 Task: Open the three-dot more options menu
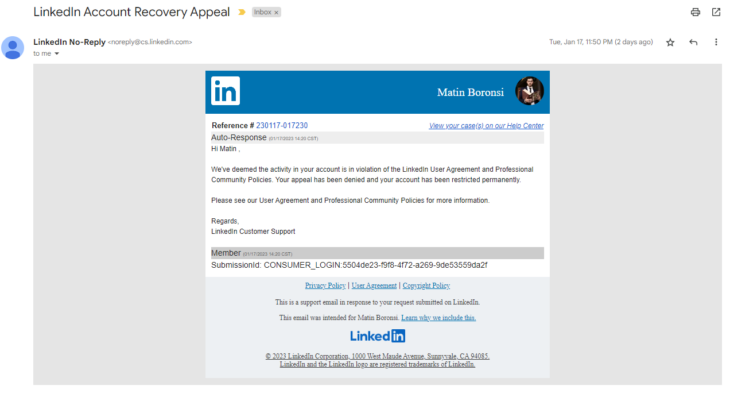tap(716, 42)
